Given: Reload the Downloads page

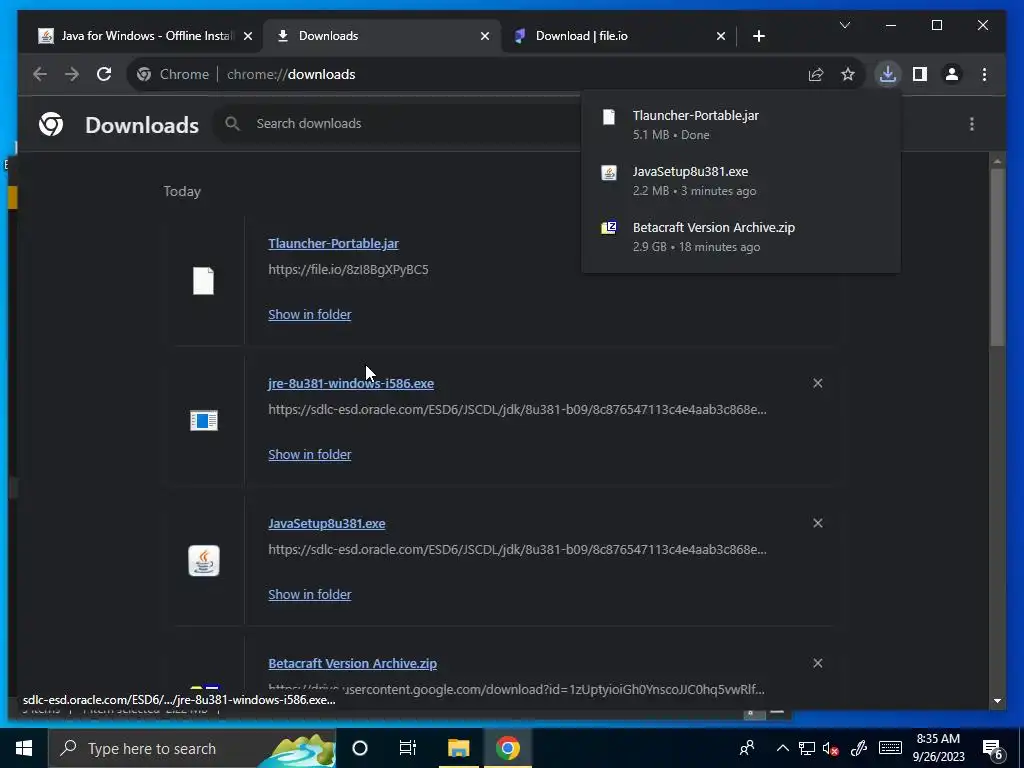Looking at the screenshot, I should pyautogui.click(x=104, y=74).
